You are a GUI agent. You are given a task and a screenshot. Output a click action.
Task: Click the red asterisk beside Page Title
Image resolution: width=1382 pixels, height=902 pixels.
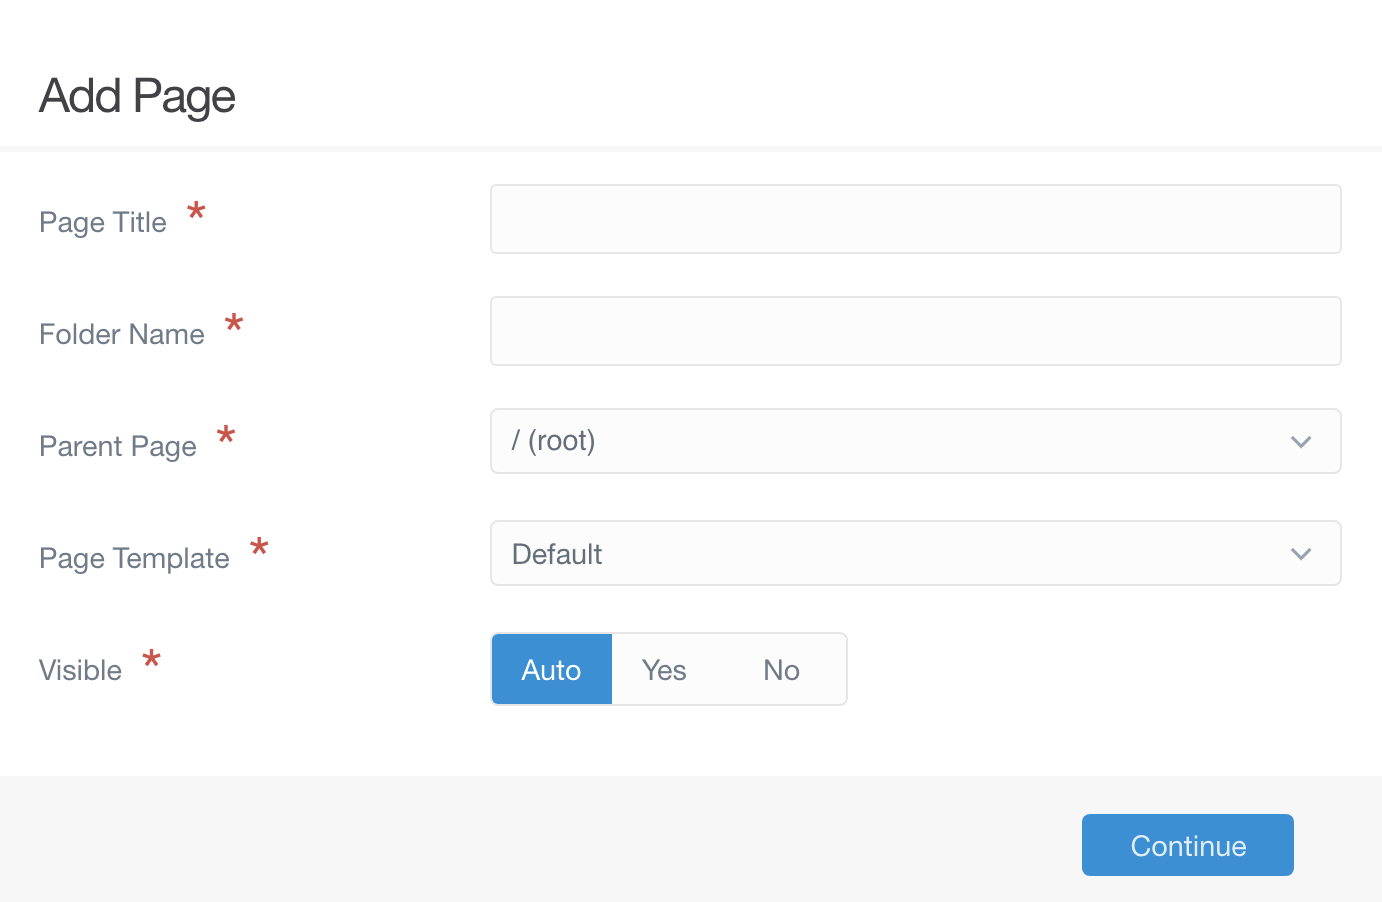tap(197, 212)
